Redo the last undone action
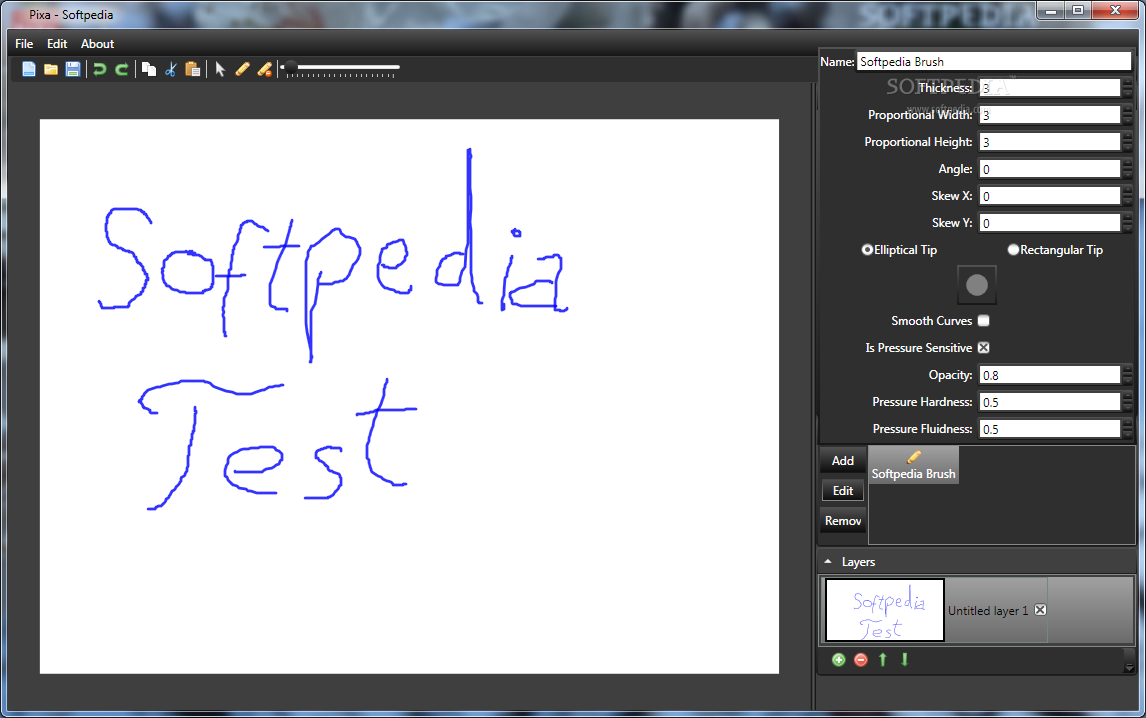The height and width of the screenshot is (718, 1146). 122,69
